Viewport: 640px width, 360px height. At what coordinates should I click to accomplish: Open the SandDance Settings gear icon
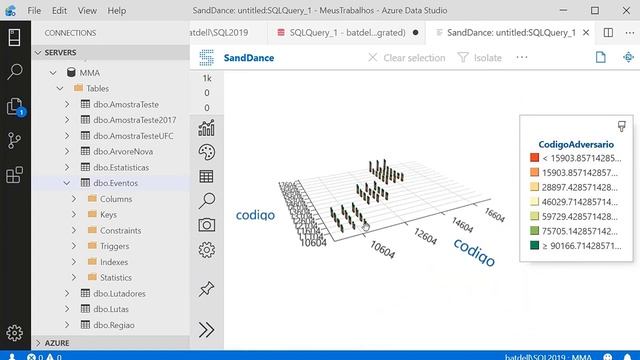[207, 249]
